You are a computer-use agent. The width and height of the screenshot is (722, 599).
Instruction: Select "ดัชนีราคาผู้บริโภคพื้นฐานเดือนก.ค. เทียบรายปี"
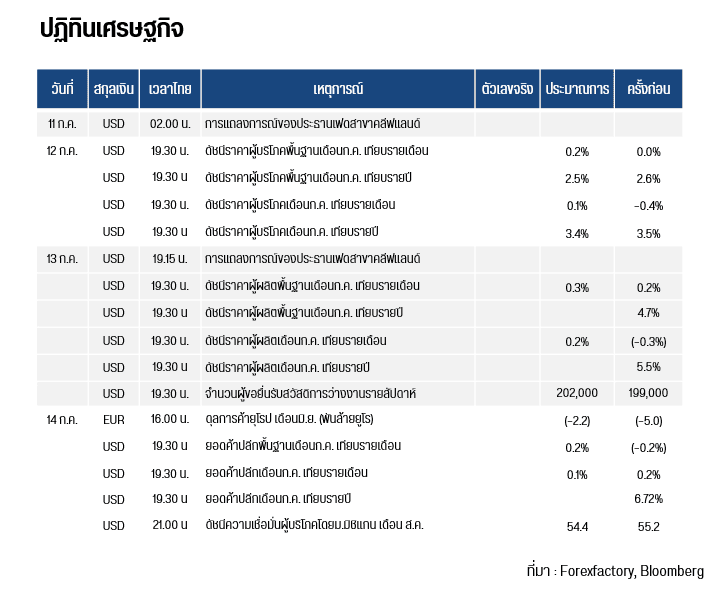309,178
